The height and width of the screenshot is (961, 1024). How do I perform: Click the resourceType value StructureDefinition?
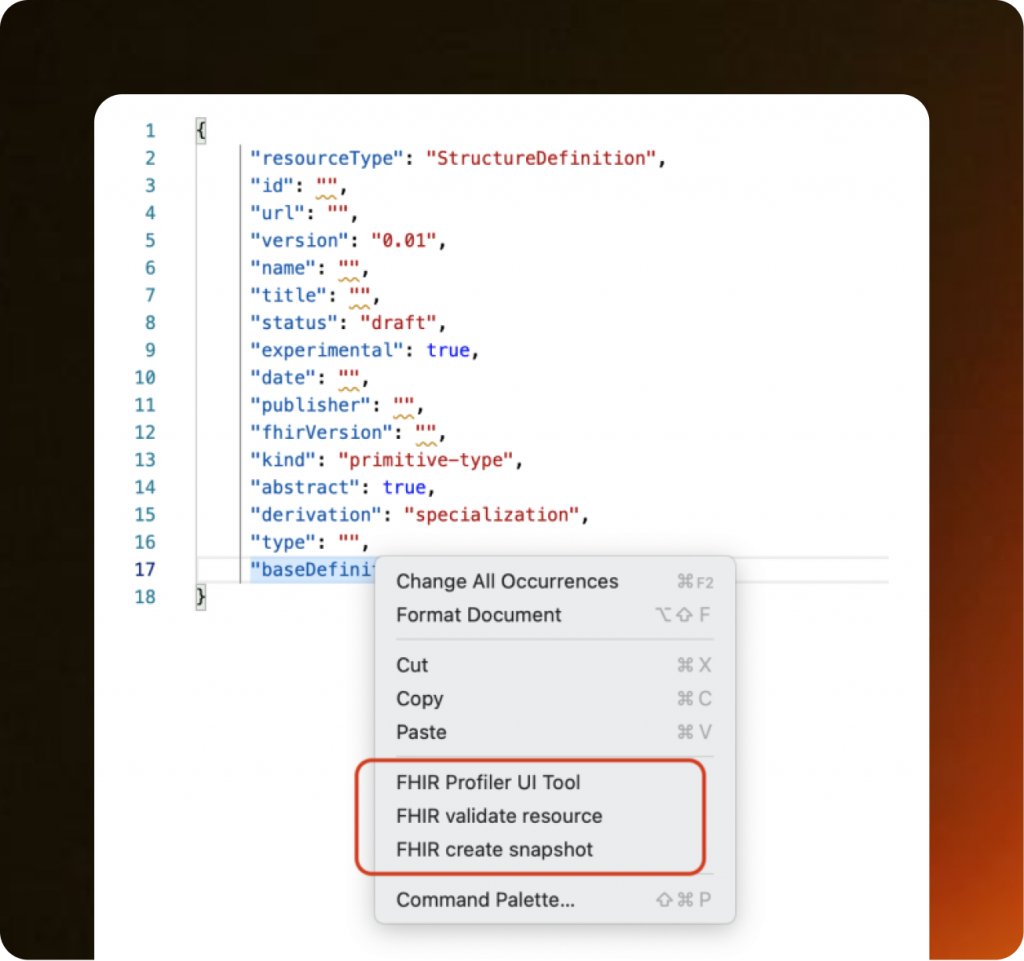click(543, 158)
